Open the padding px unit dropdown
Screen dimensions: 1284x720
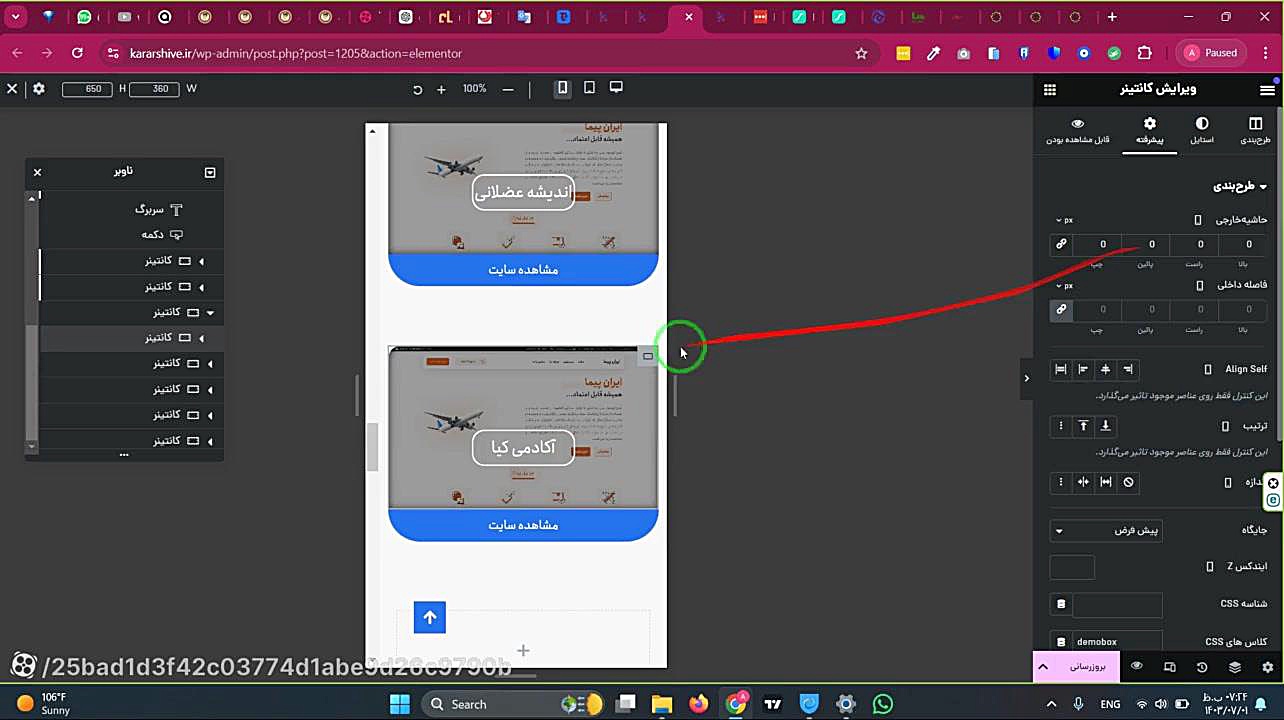pyautogui.click(x=1064, y=285)
